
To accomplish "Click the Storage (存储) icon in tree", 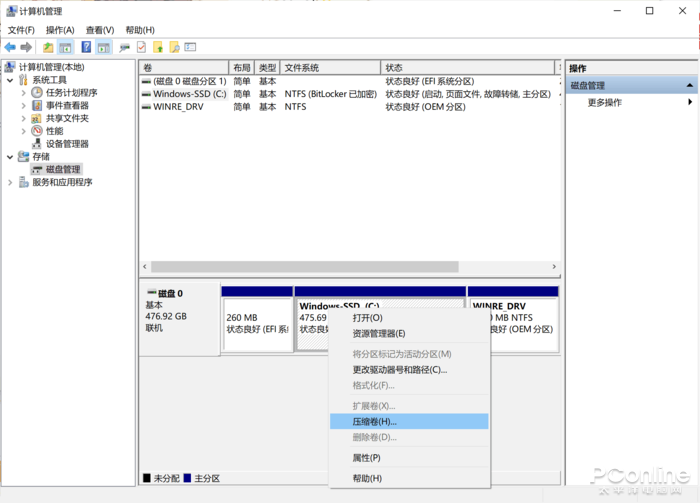I will [24, 156].
